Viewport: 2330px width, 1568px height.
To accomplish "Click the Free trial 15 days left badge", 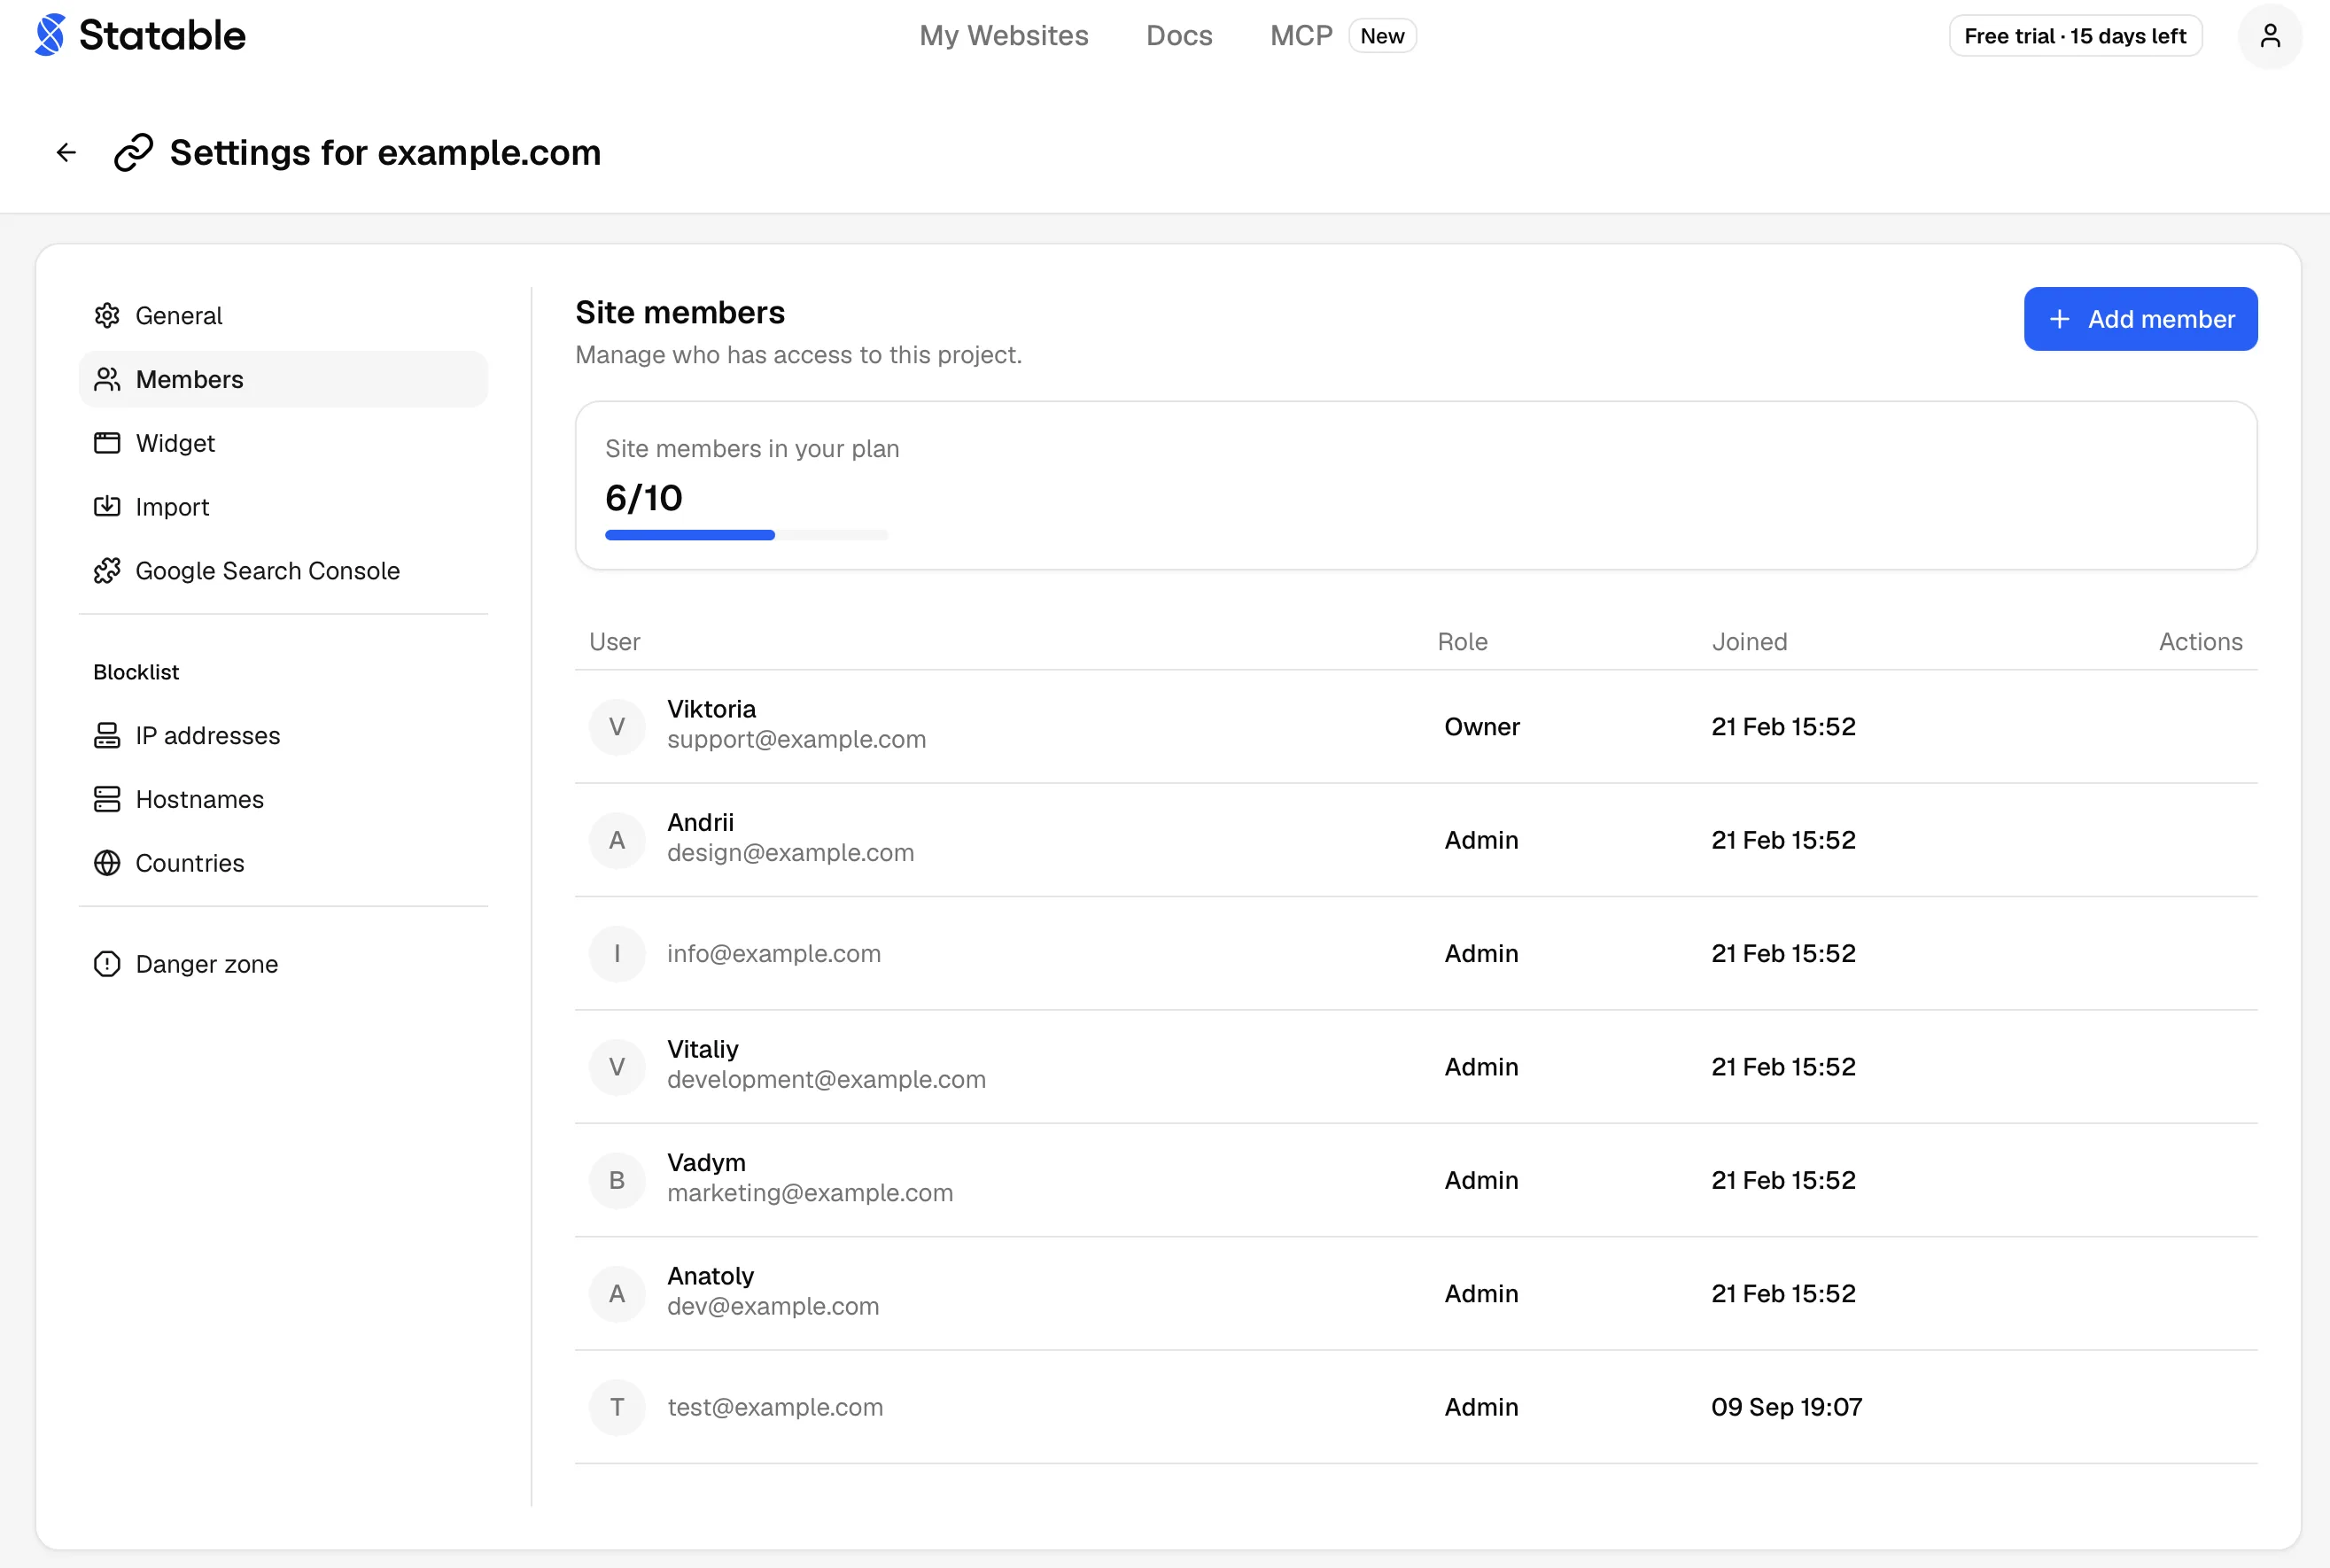I will click(x=2075, y=36).
